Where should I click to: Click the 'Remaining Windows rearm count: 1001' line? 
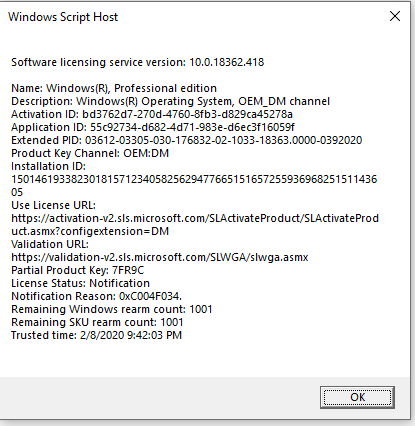112,309
